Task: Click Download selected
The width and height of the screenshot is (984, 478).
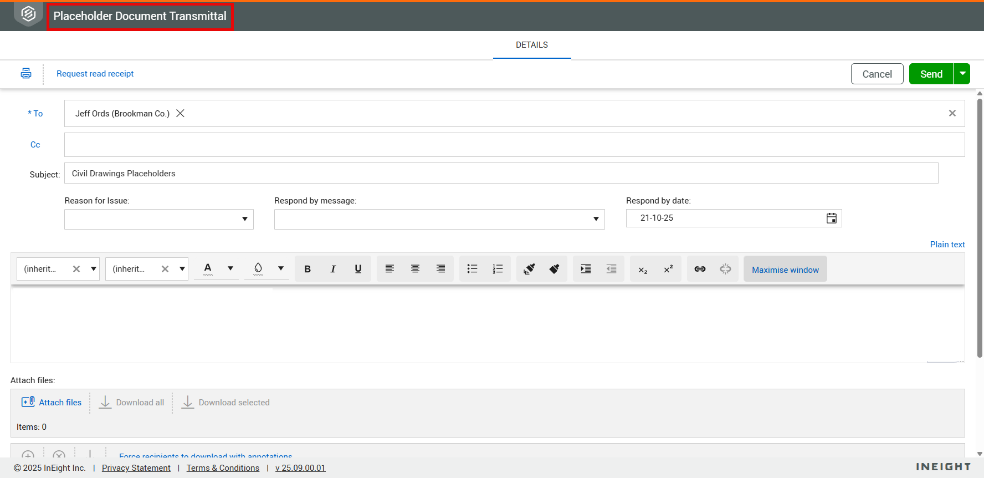Action: coord(226,402)
